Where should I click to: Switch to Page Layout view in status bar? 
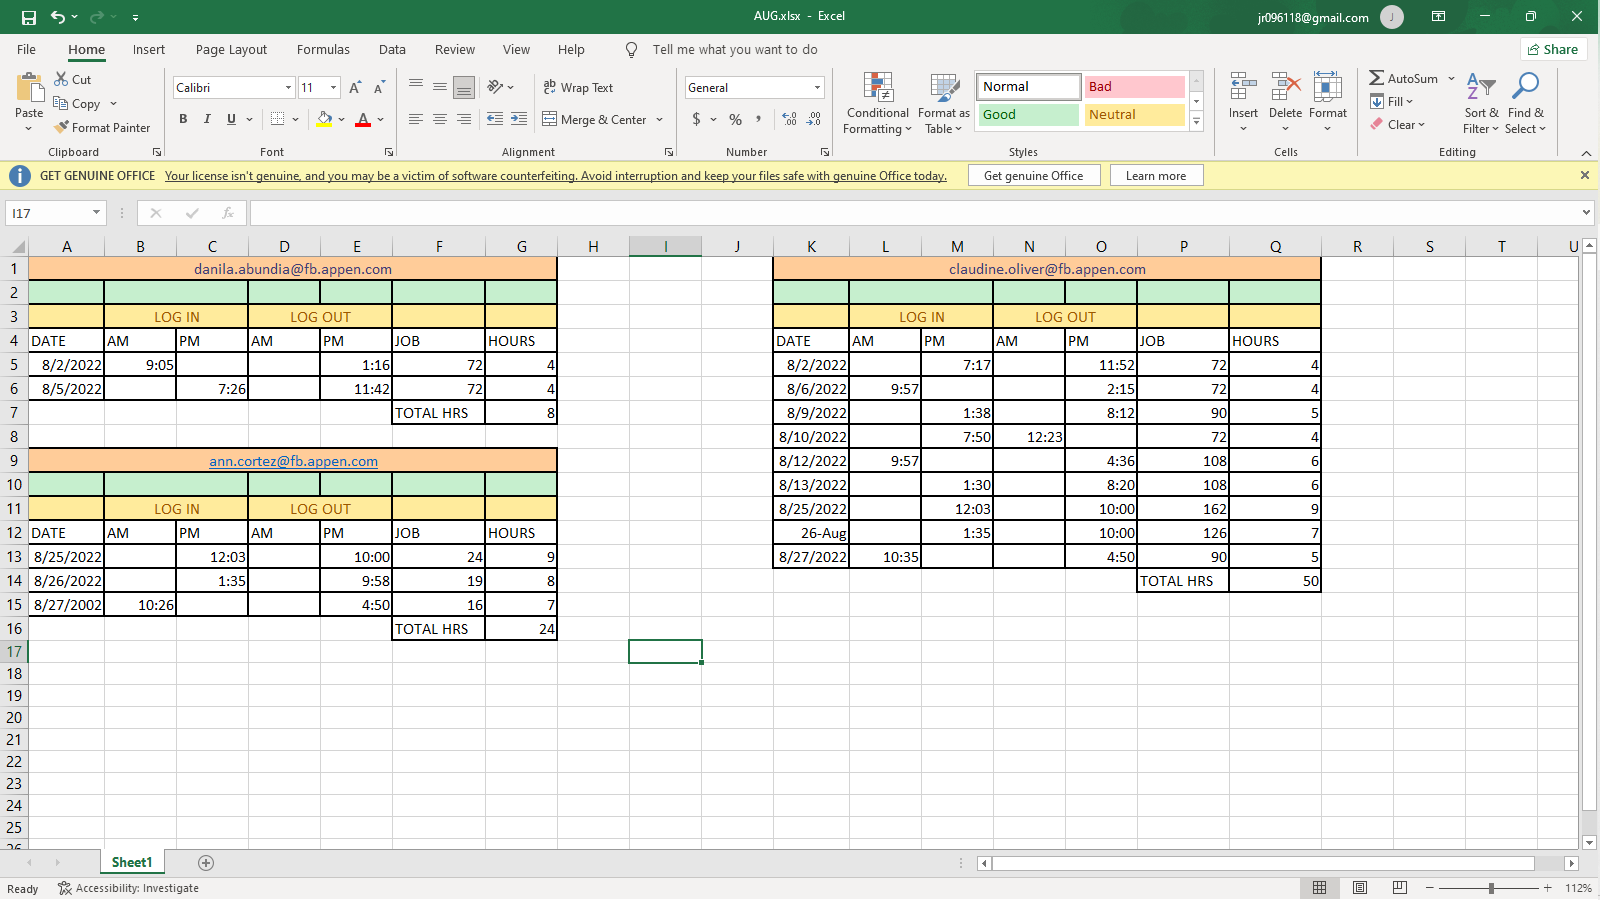coord(1360,888)
